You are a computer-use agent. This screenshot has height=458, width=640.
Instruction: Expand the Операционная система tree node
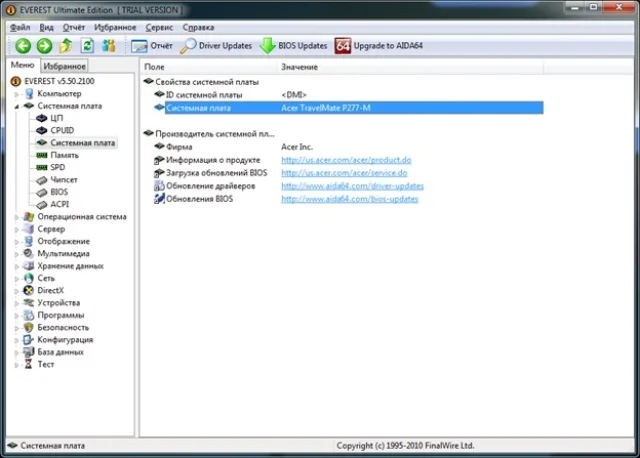17,217
